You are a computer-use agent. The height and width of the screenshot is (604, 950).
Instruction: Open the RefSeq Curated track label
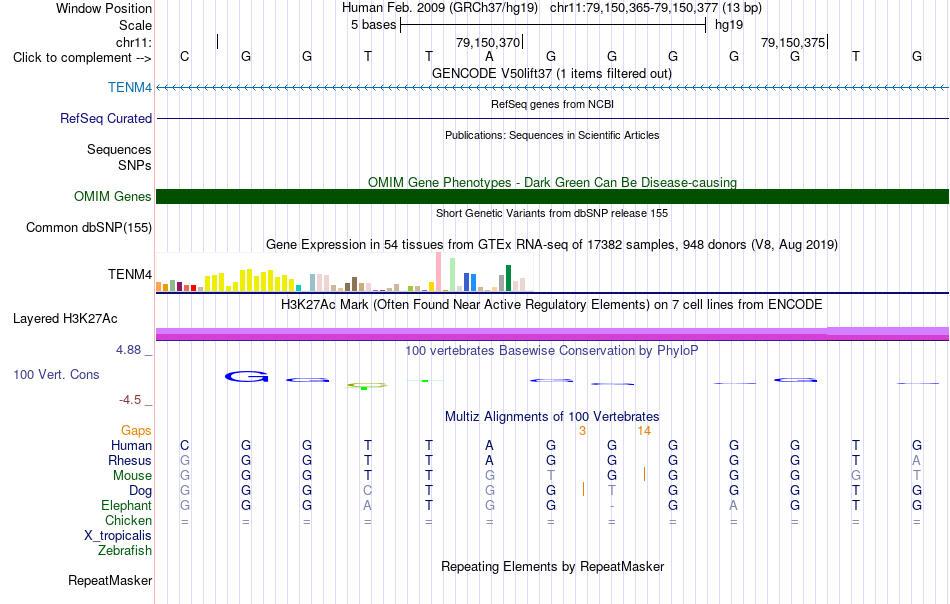(x=105, y=118)
